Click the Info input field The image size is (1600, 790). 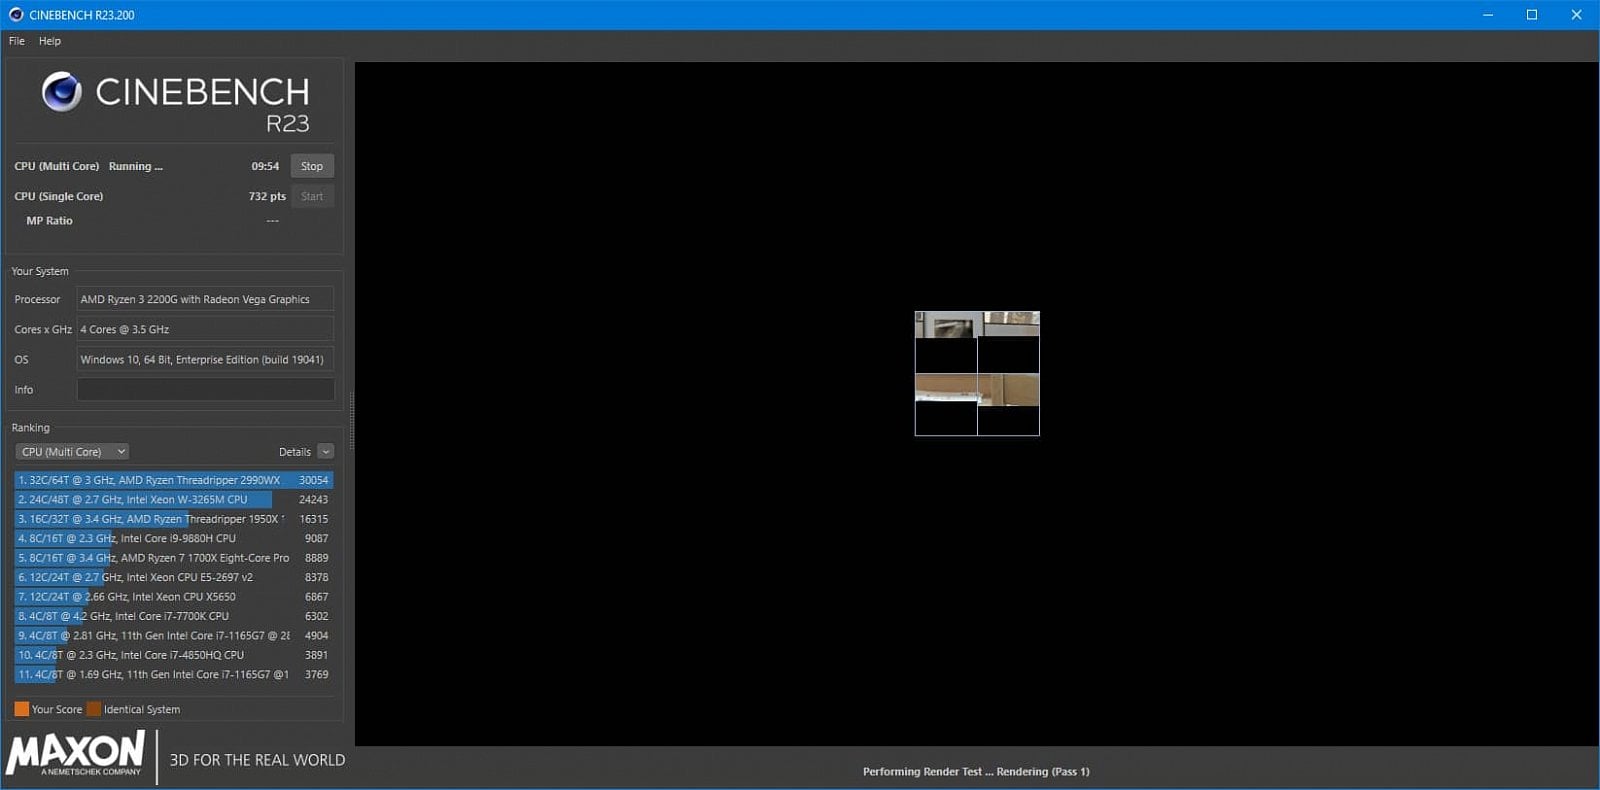(x=205, y=389)
